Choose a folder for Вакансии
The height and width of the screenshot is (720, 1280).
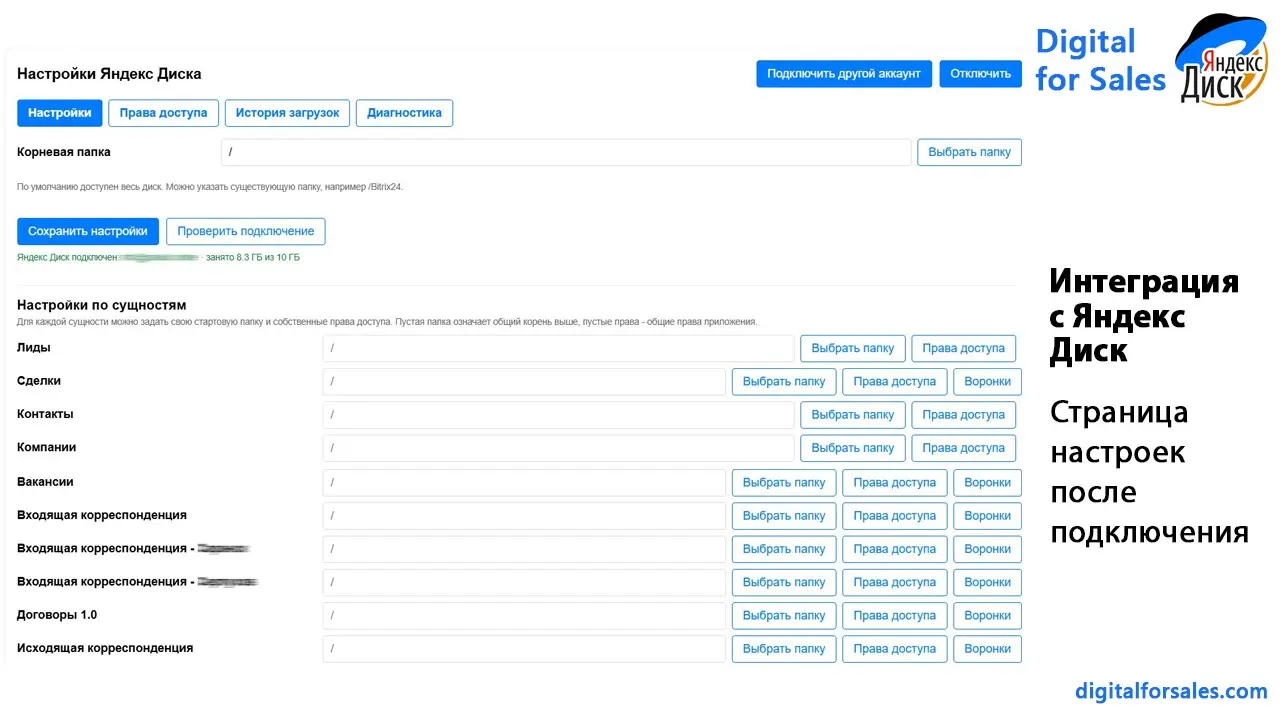pos(784,483)
